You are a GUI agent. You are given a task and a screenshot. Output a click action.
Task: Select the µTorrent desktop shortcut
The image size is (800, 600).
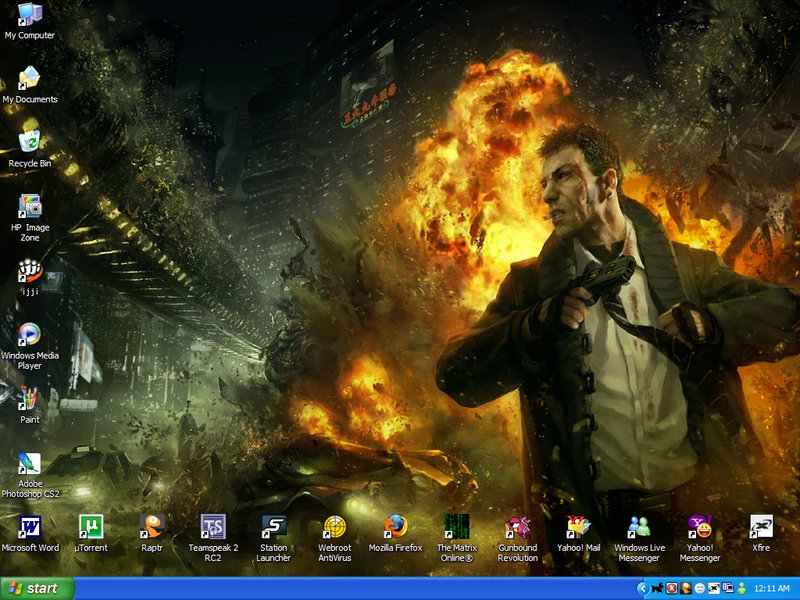[x=91, y=534]
